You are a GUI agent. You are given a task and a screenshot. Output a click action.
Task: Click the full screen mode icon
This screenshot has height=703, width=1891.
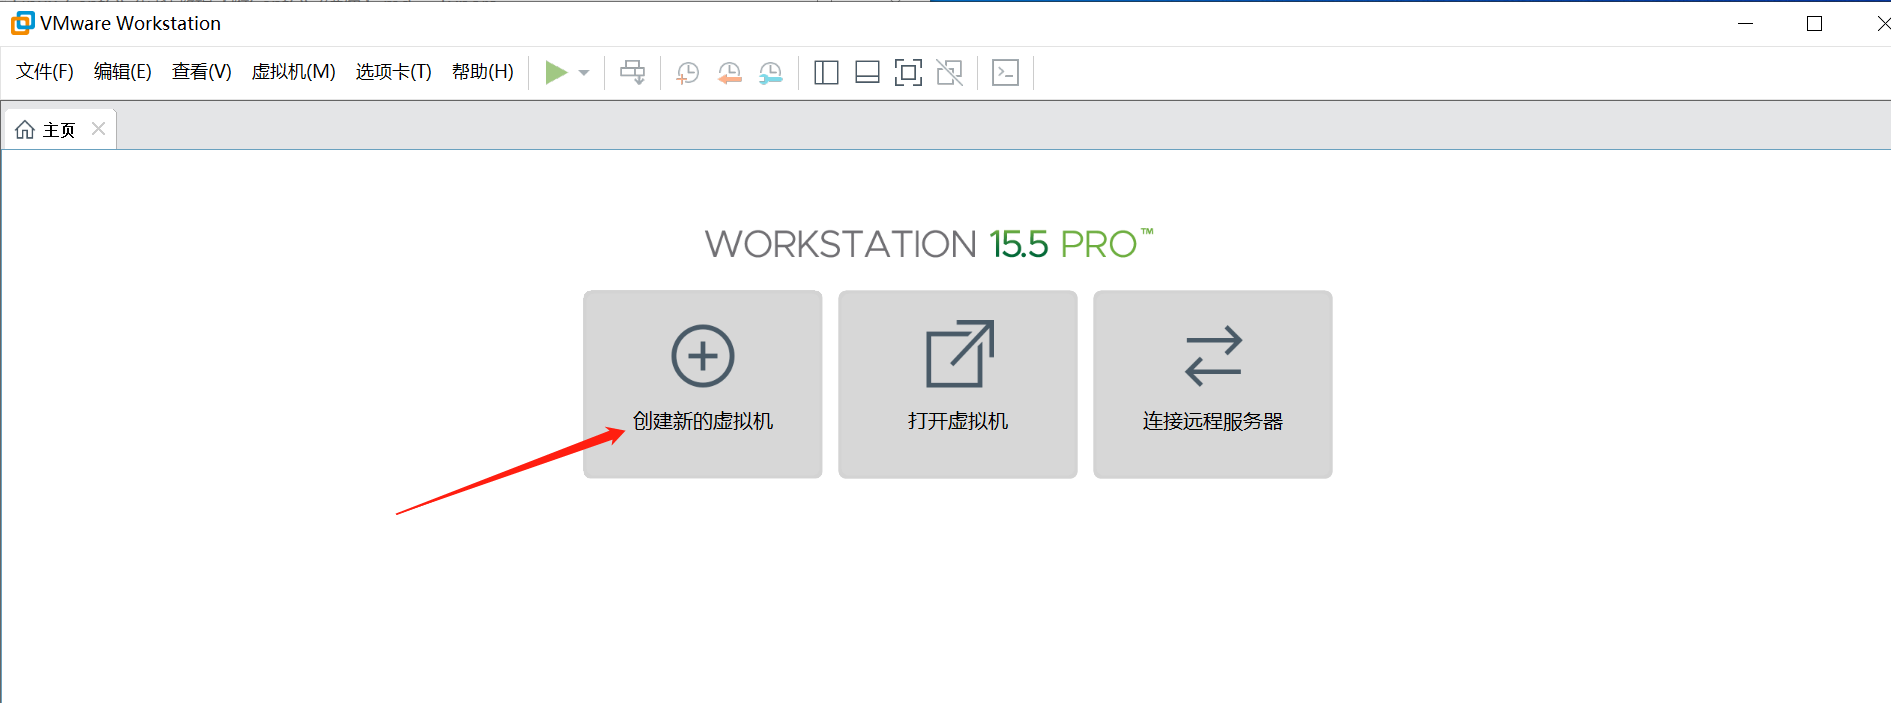908,72
